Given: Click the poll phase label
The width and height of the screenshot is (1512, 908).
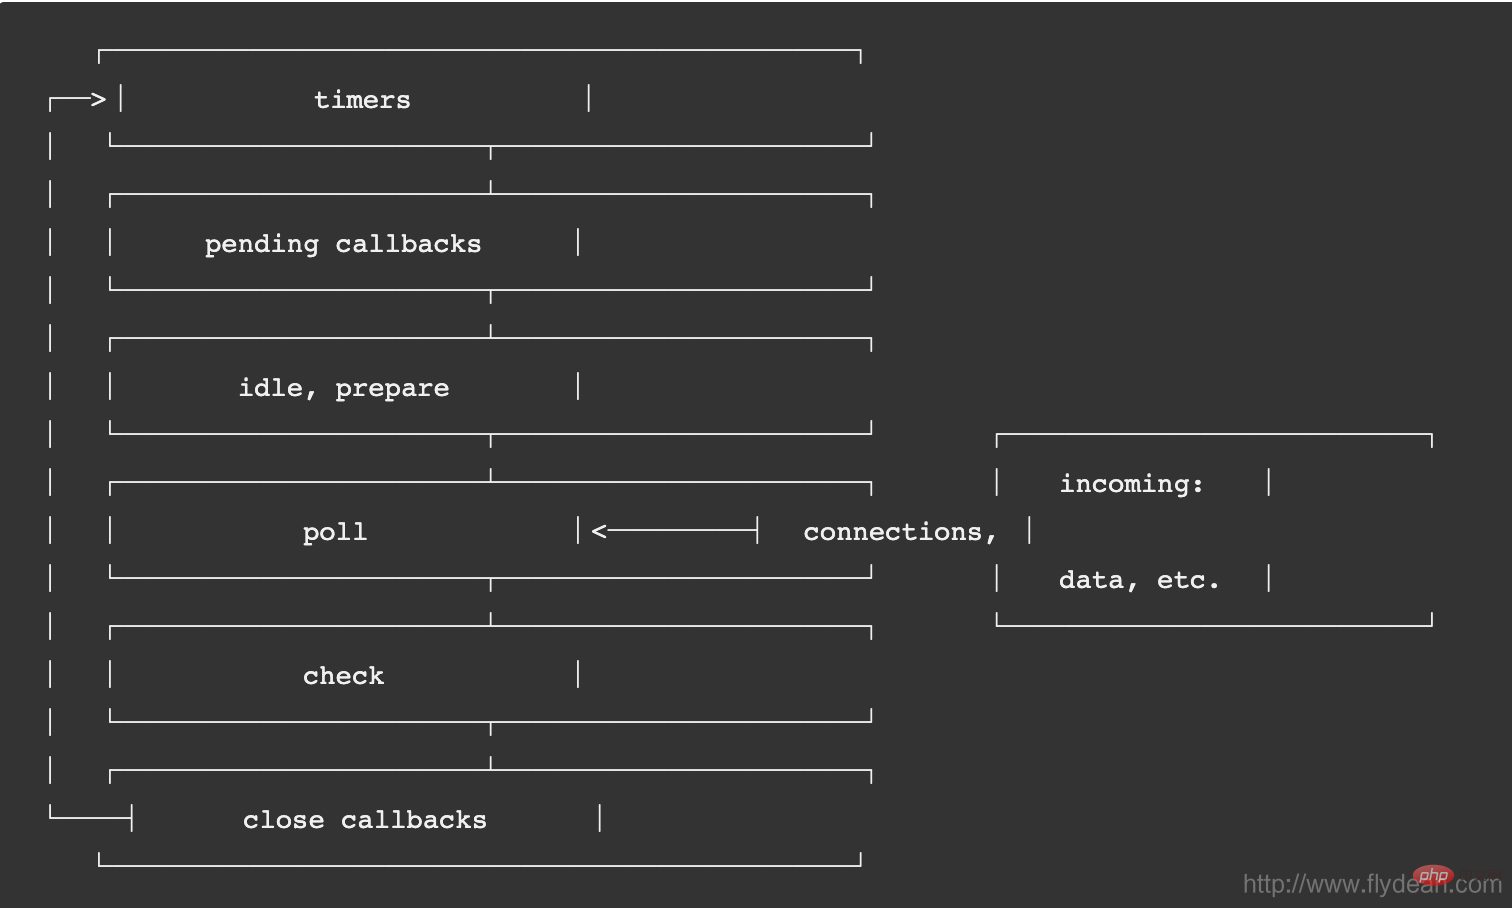Looking at the screenshot, I should [x=335, y=532].
